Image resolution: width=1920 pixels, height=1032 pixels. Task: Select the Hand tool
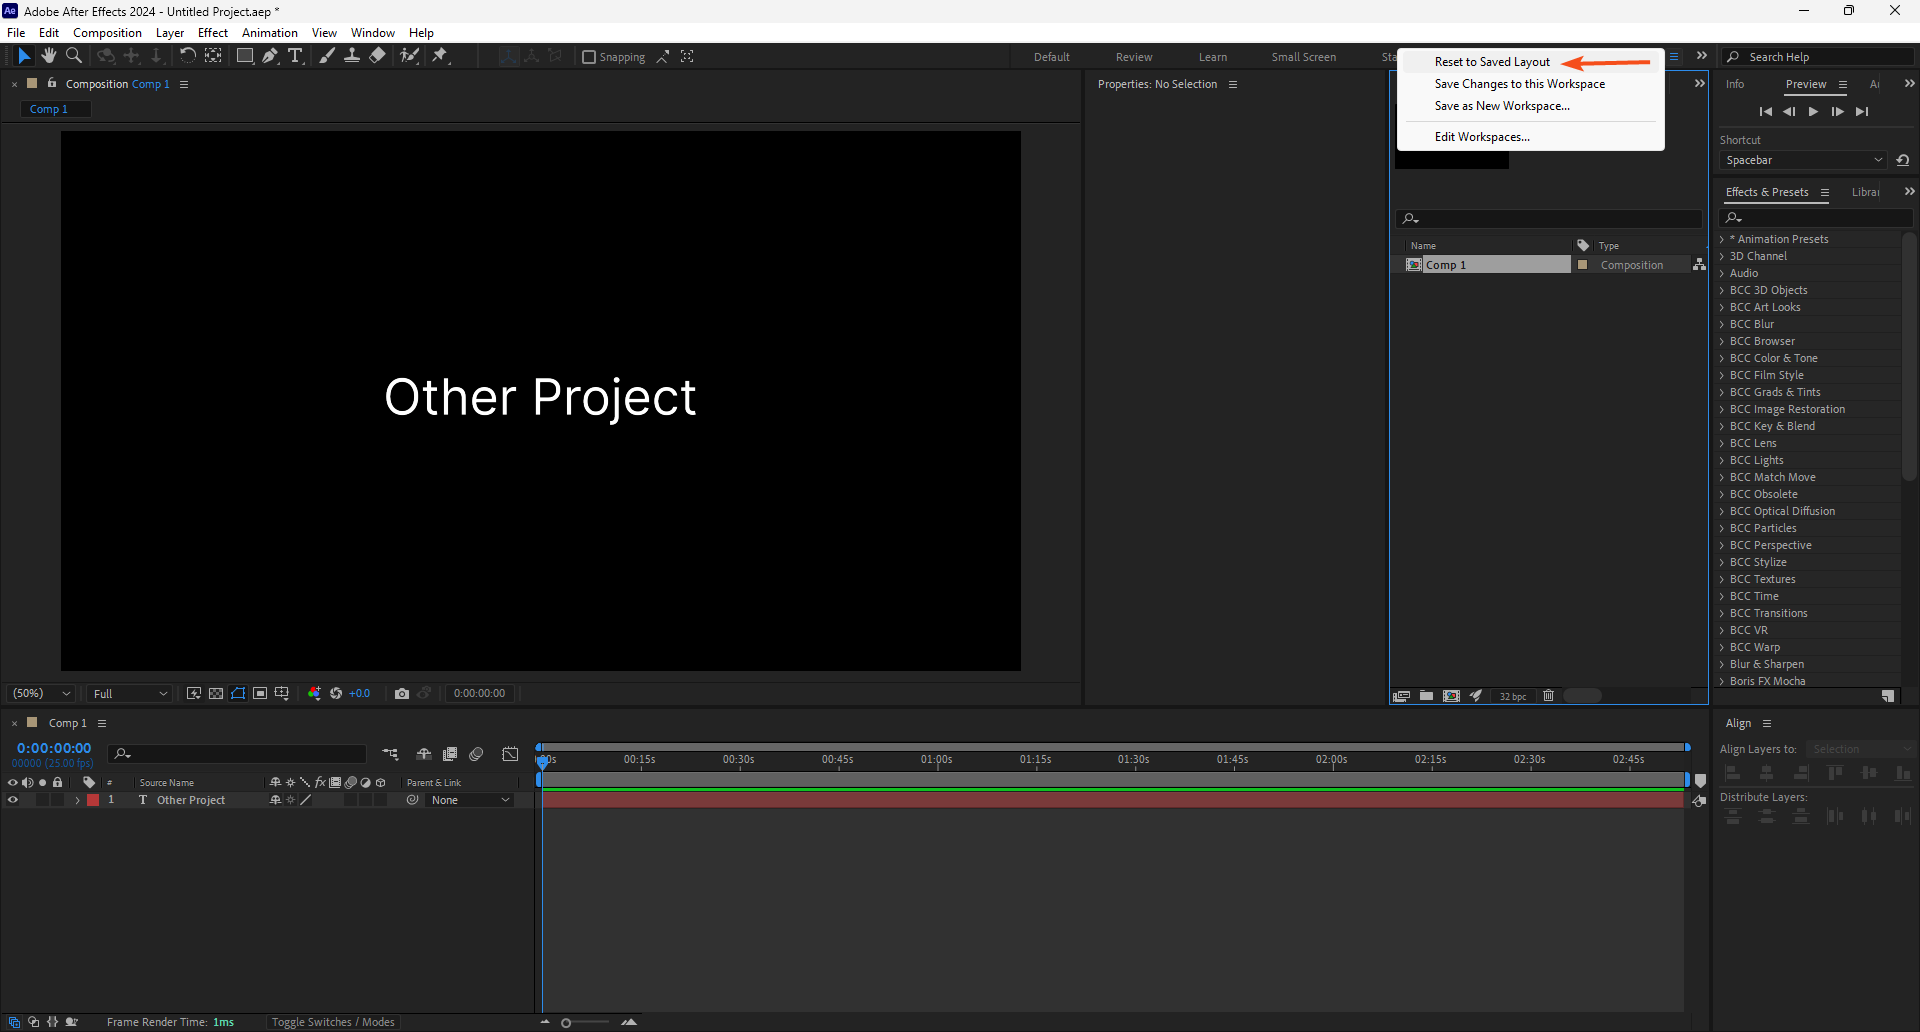coord(48,56)
